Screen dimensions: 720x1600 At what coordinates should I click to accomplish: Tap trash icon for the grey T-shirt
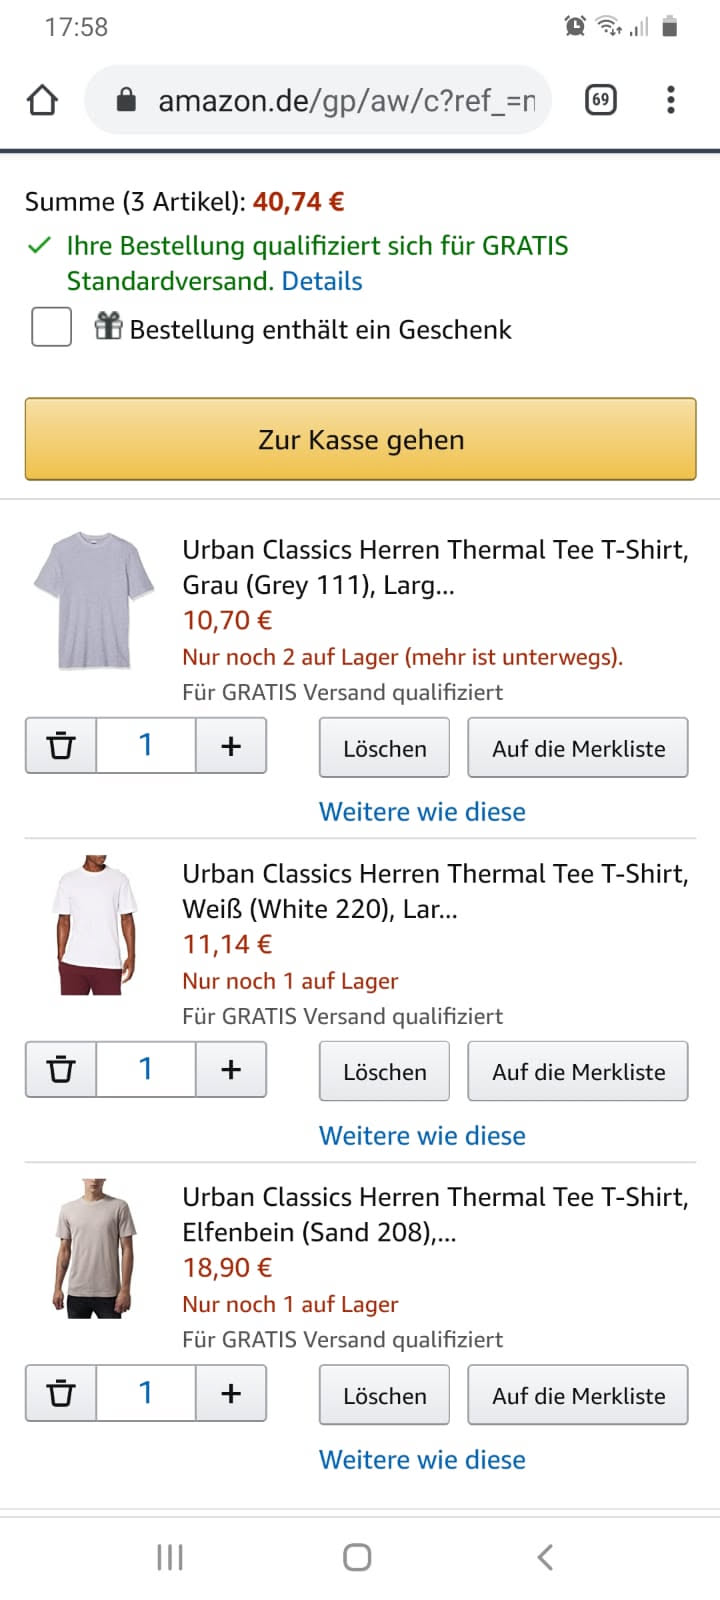coord(61,746)
